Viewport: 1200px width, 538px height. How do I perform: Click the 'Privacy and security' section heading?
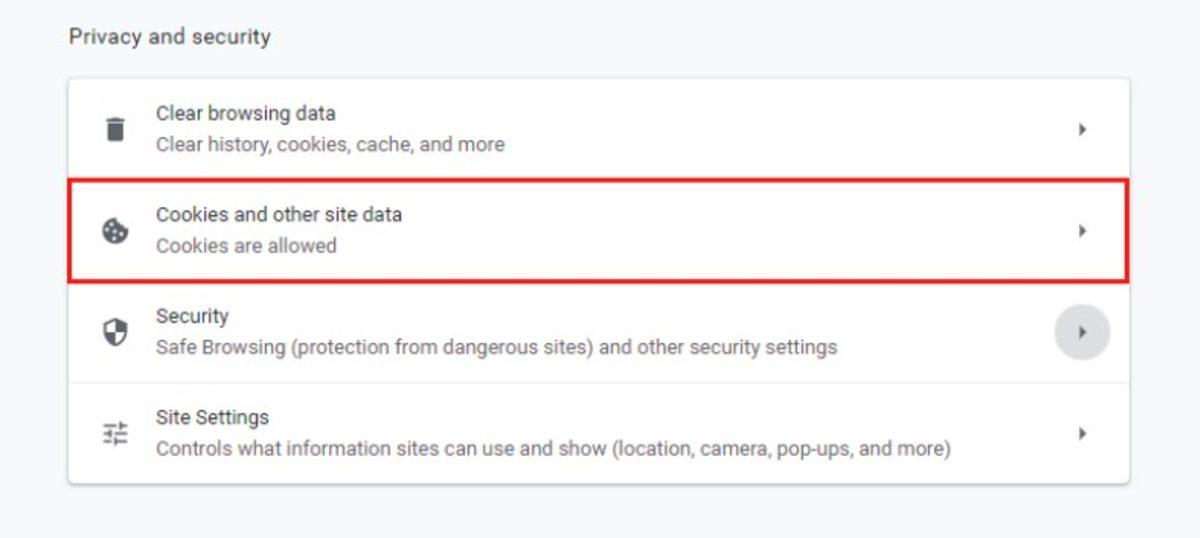coord(169,37)
